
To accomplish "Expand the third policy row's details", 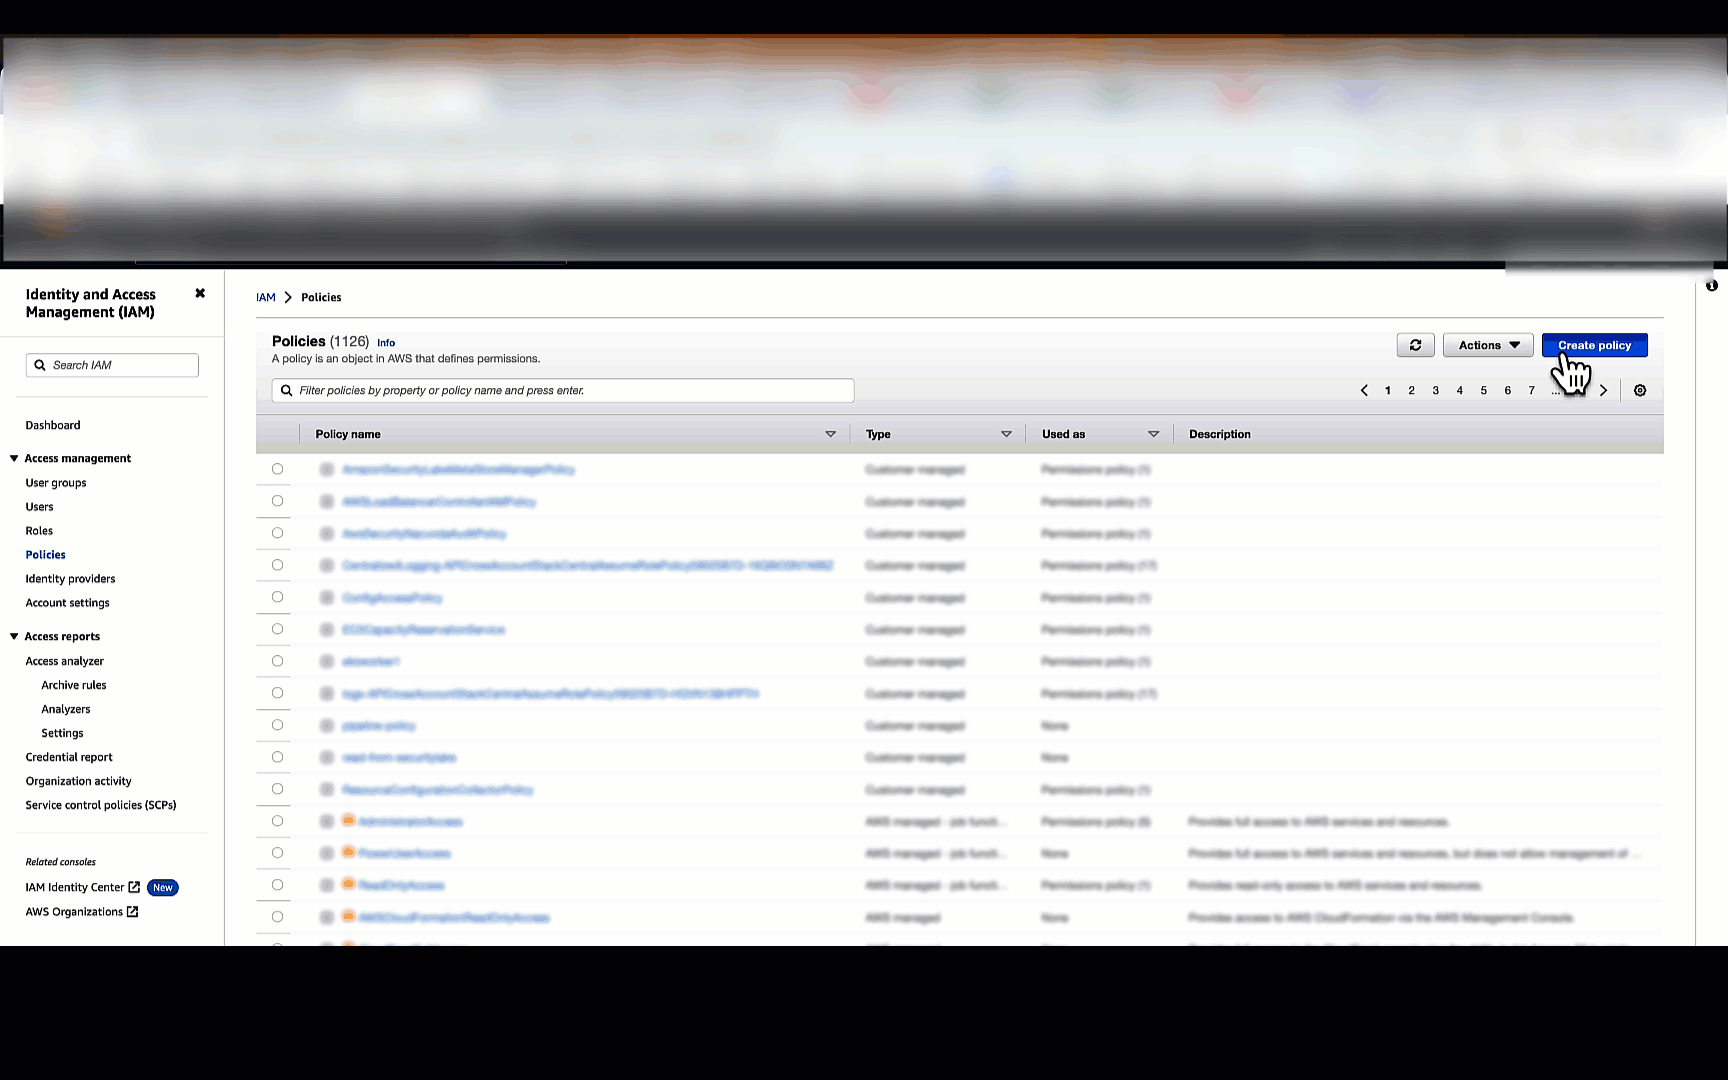I will [326, 533].
